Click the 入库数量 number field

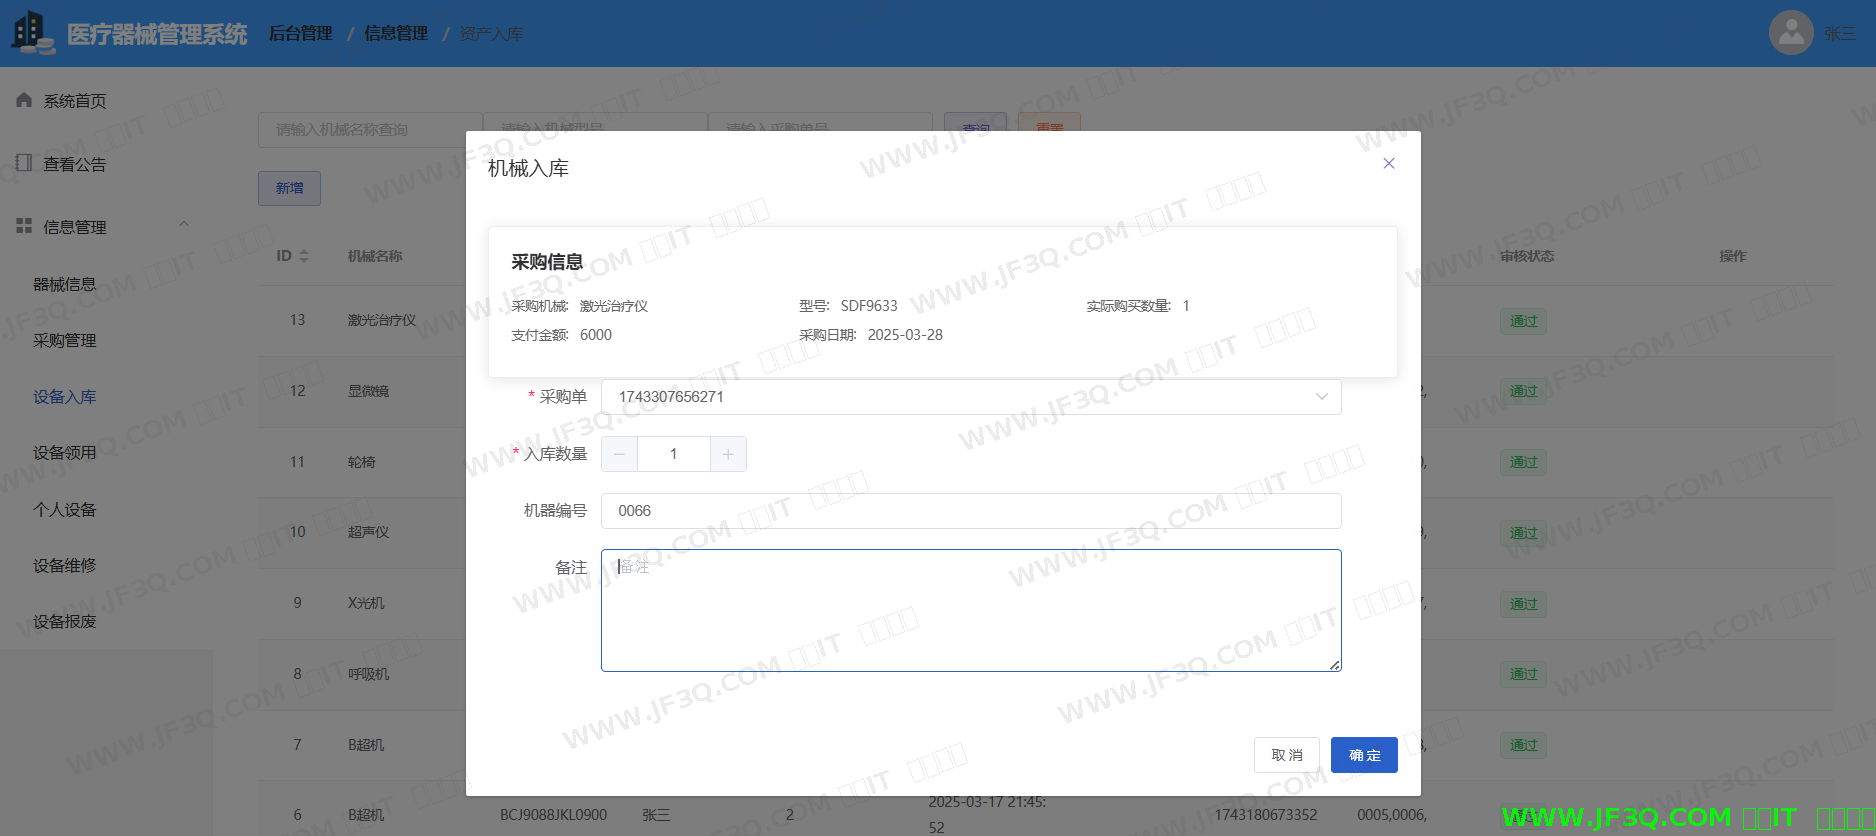click(x=673, y=454)
